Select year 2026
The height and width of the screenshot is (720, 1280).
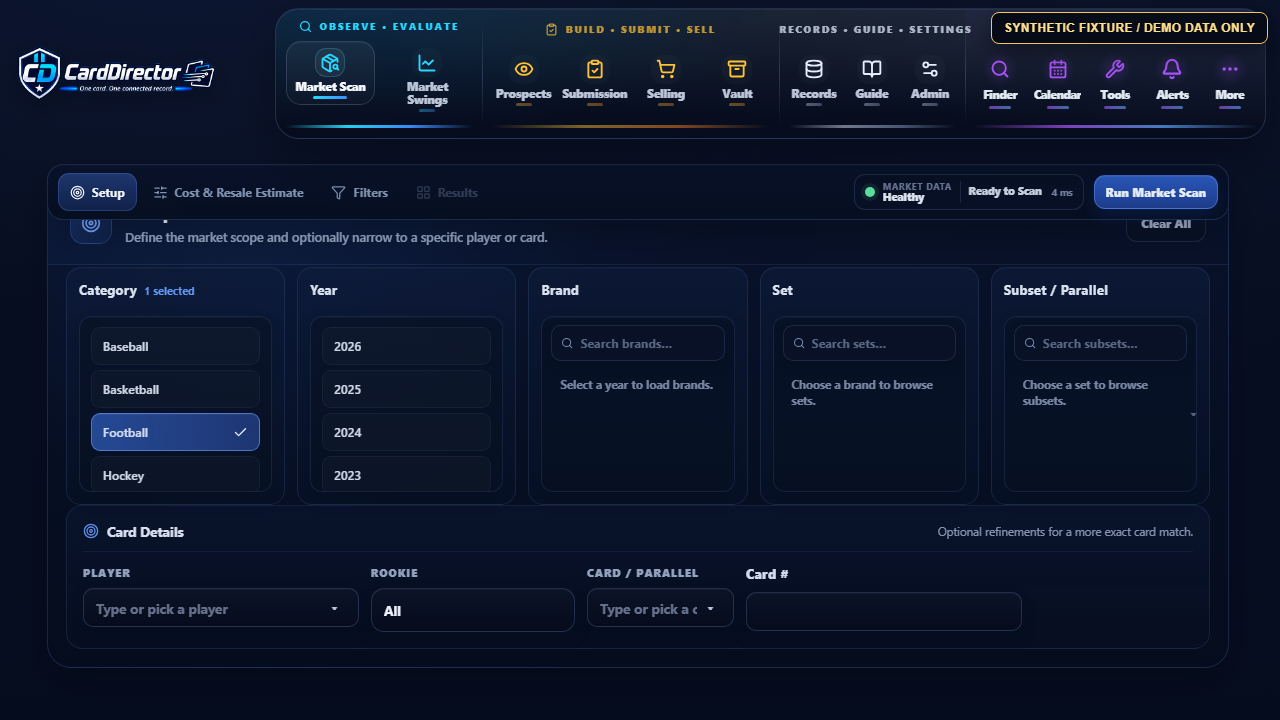pos(406,346)
